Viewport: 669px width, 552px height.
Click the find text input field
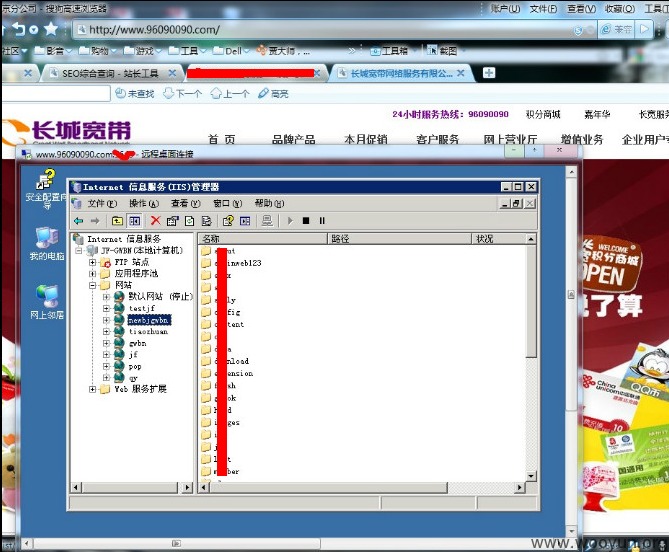(56, 93)
